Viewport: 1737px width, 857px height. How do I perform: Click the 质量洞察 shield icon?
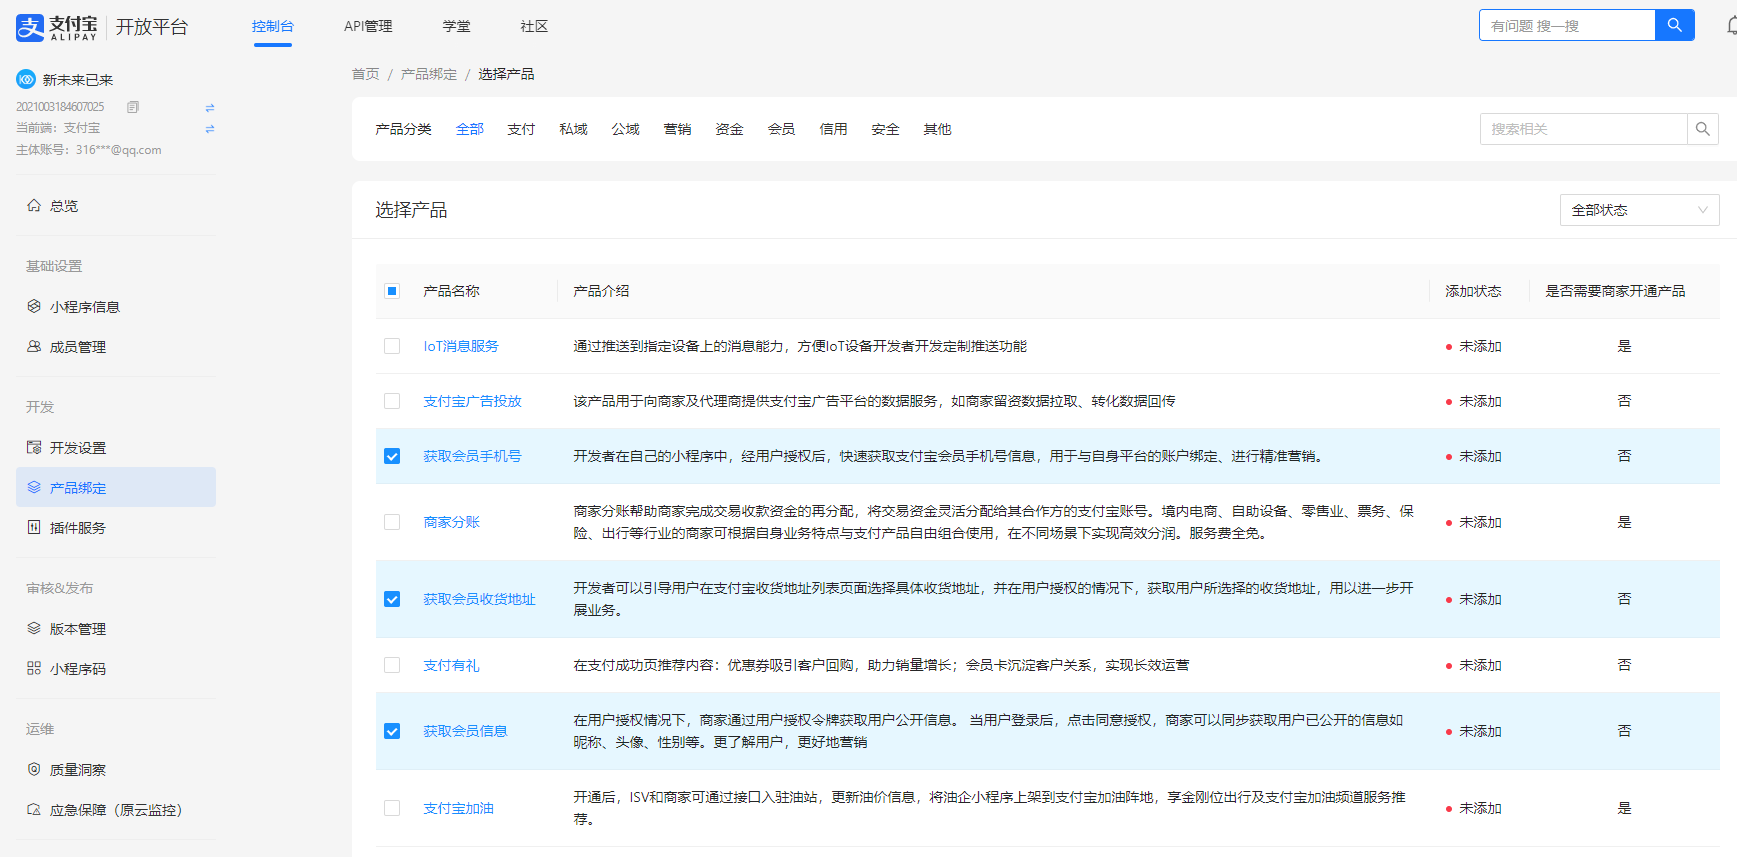(34, 769)
